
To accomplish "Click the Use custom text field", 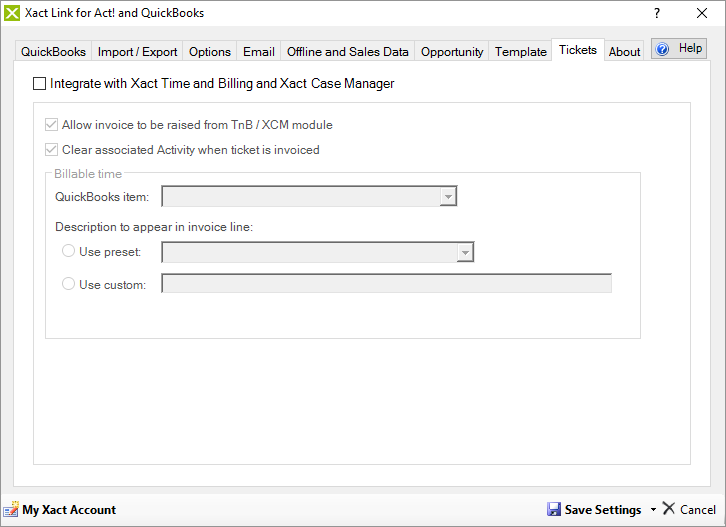I will 387,283.
